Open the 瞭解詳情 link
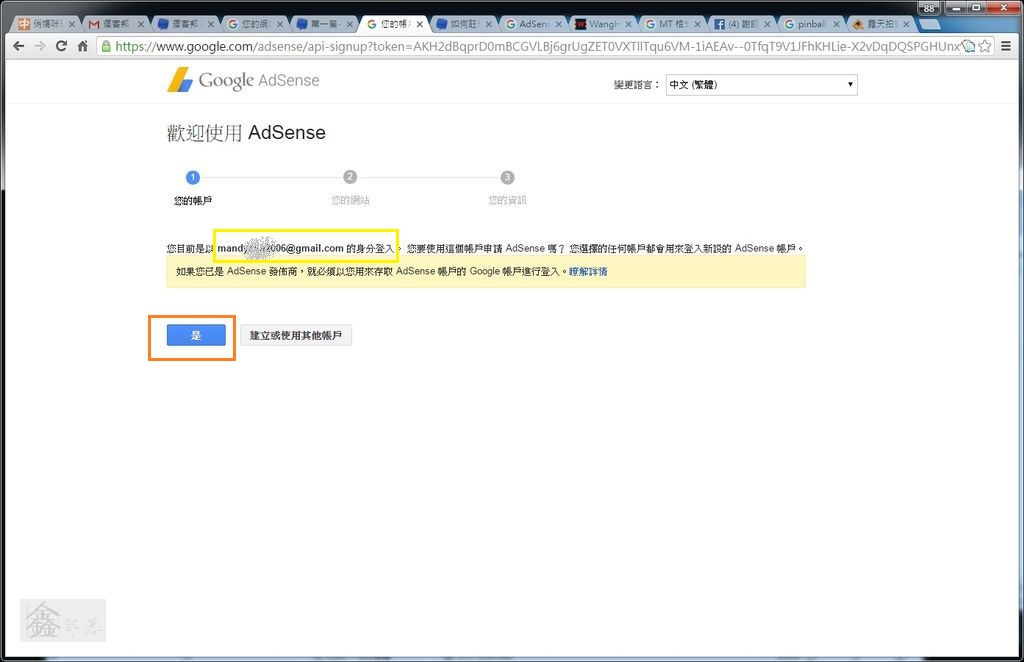This screenshot has width=1024, height=662. tap(588, 272)
